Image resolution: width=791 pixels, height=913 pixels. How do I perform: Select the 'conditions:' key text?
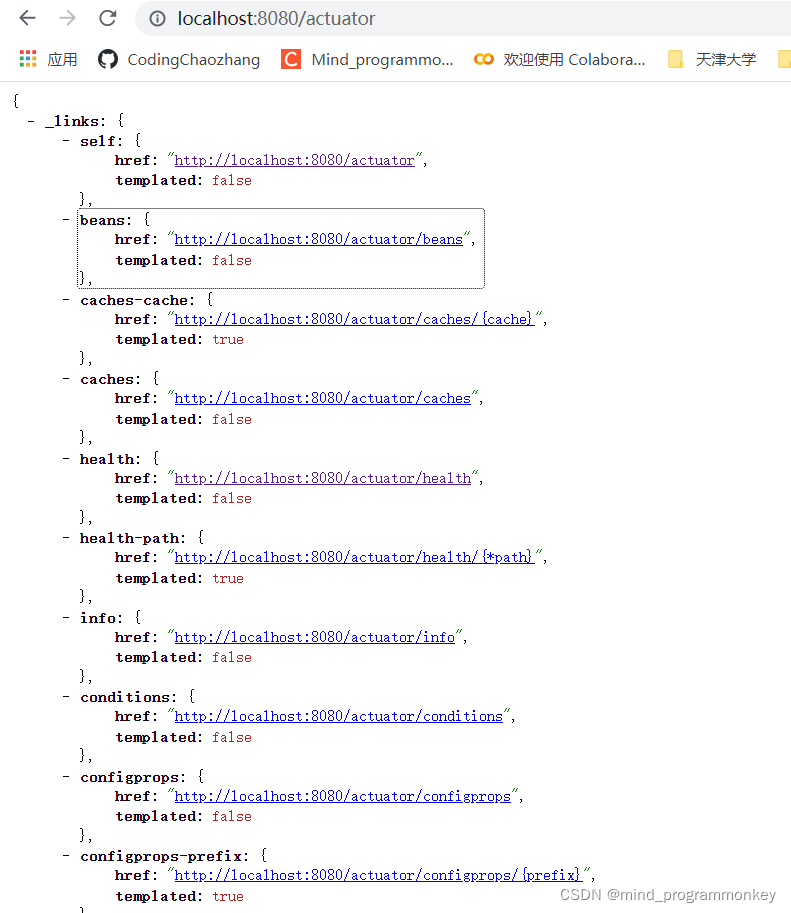click(128, 698)
